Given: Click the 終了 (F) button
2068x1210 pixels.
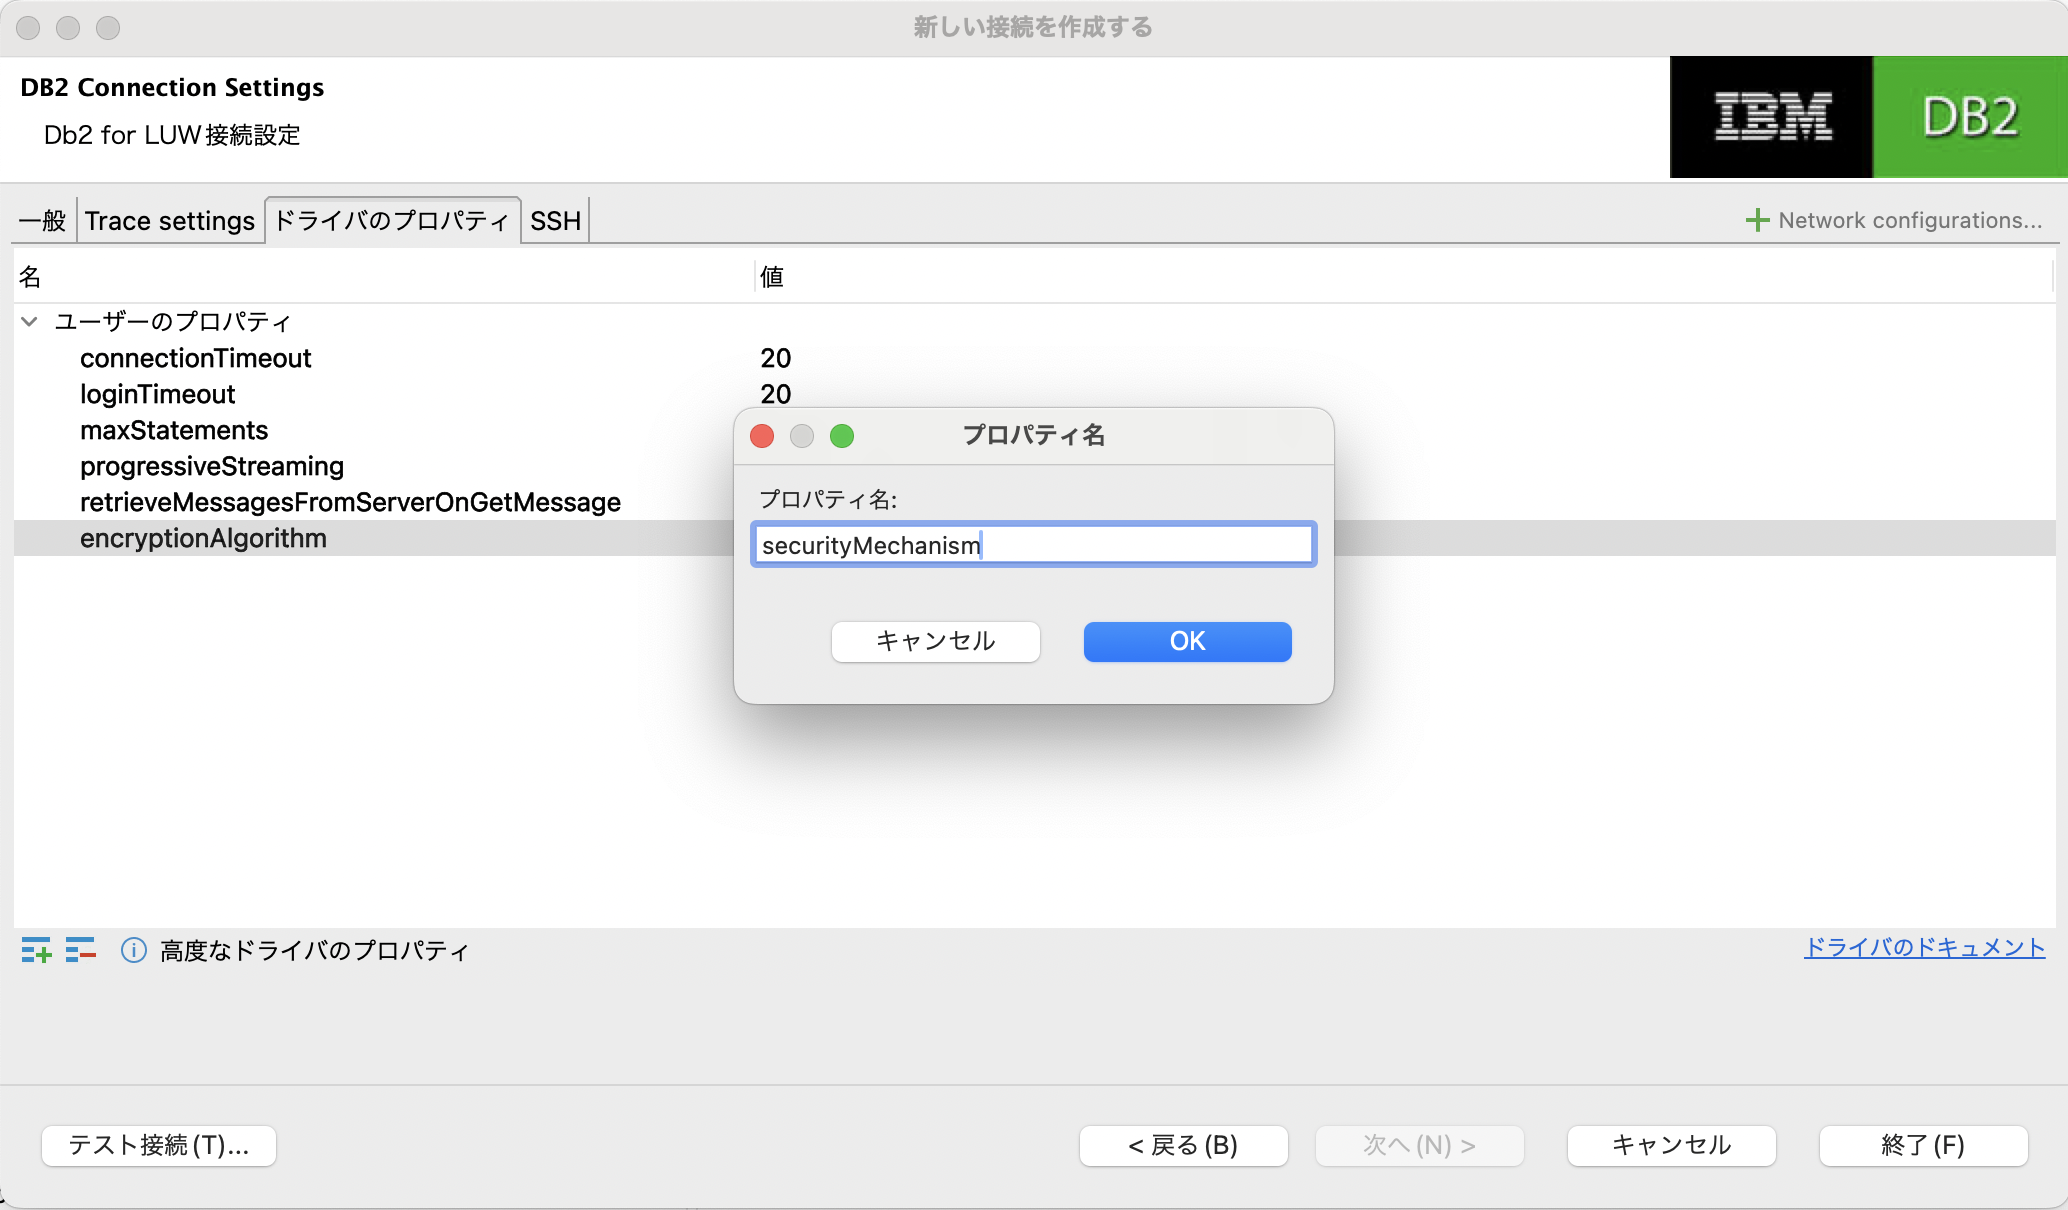Looking at the screenshot, I should coord(1923,1146).
